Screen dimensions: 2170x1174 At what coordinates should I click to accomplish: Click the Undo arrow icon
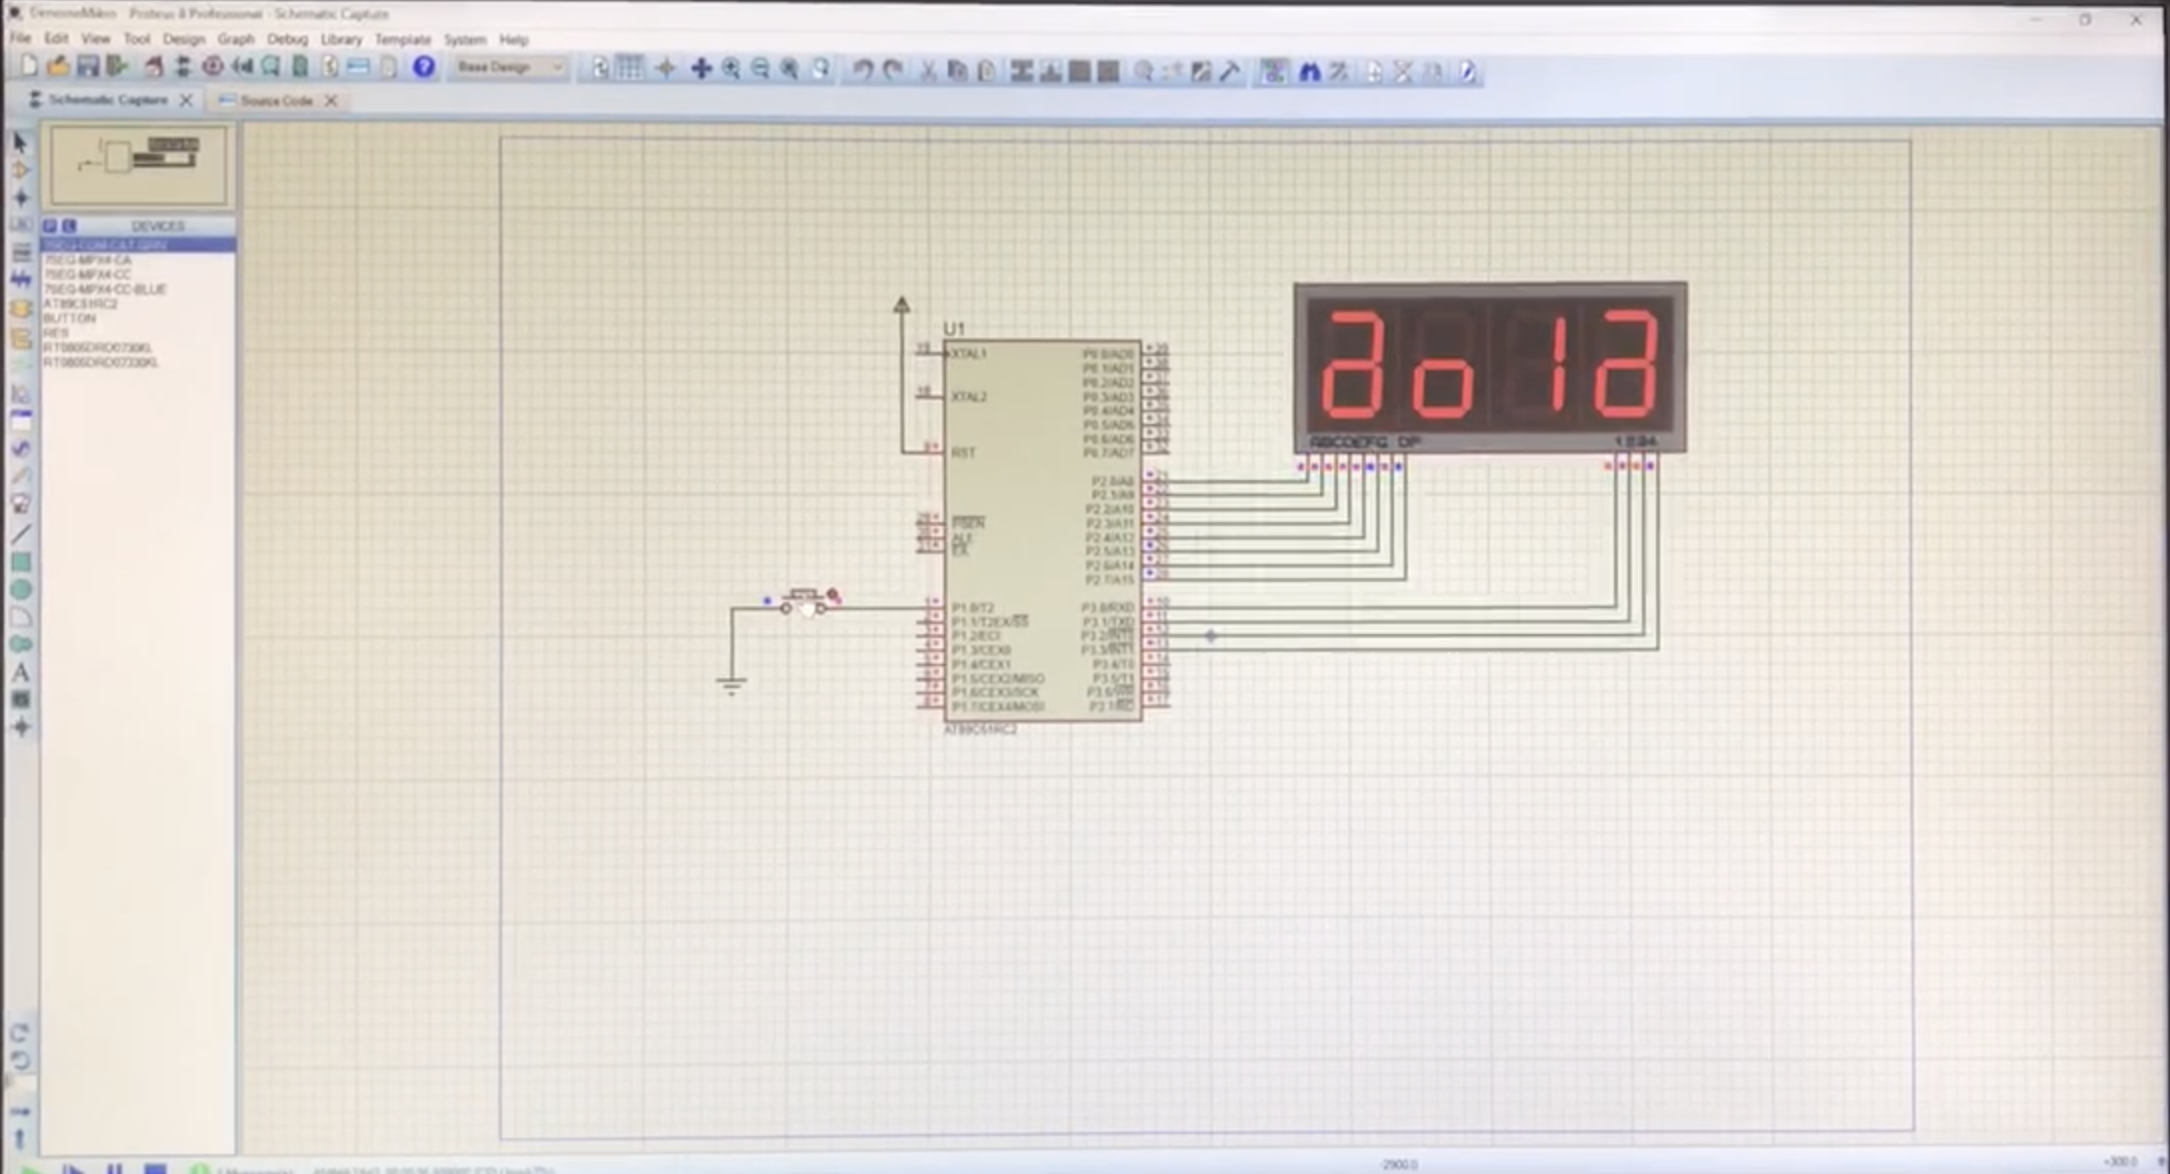click(862, 69)
